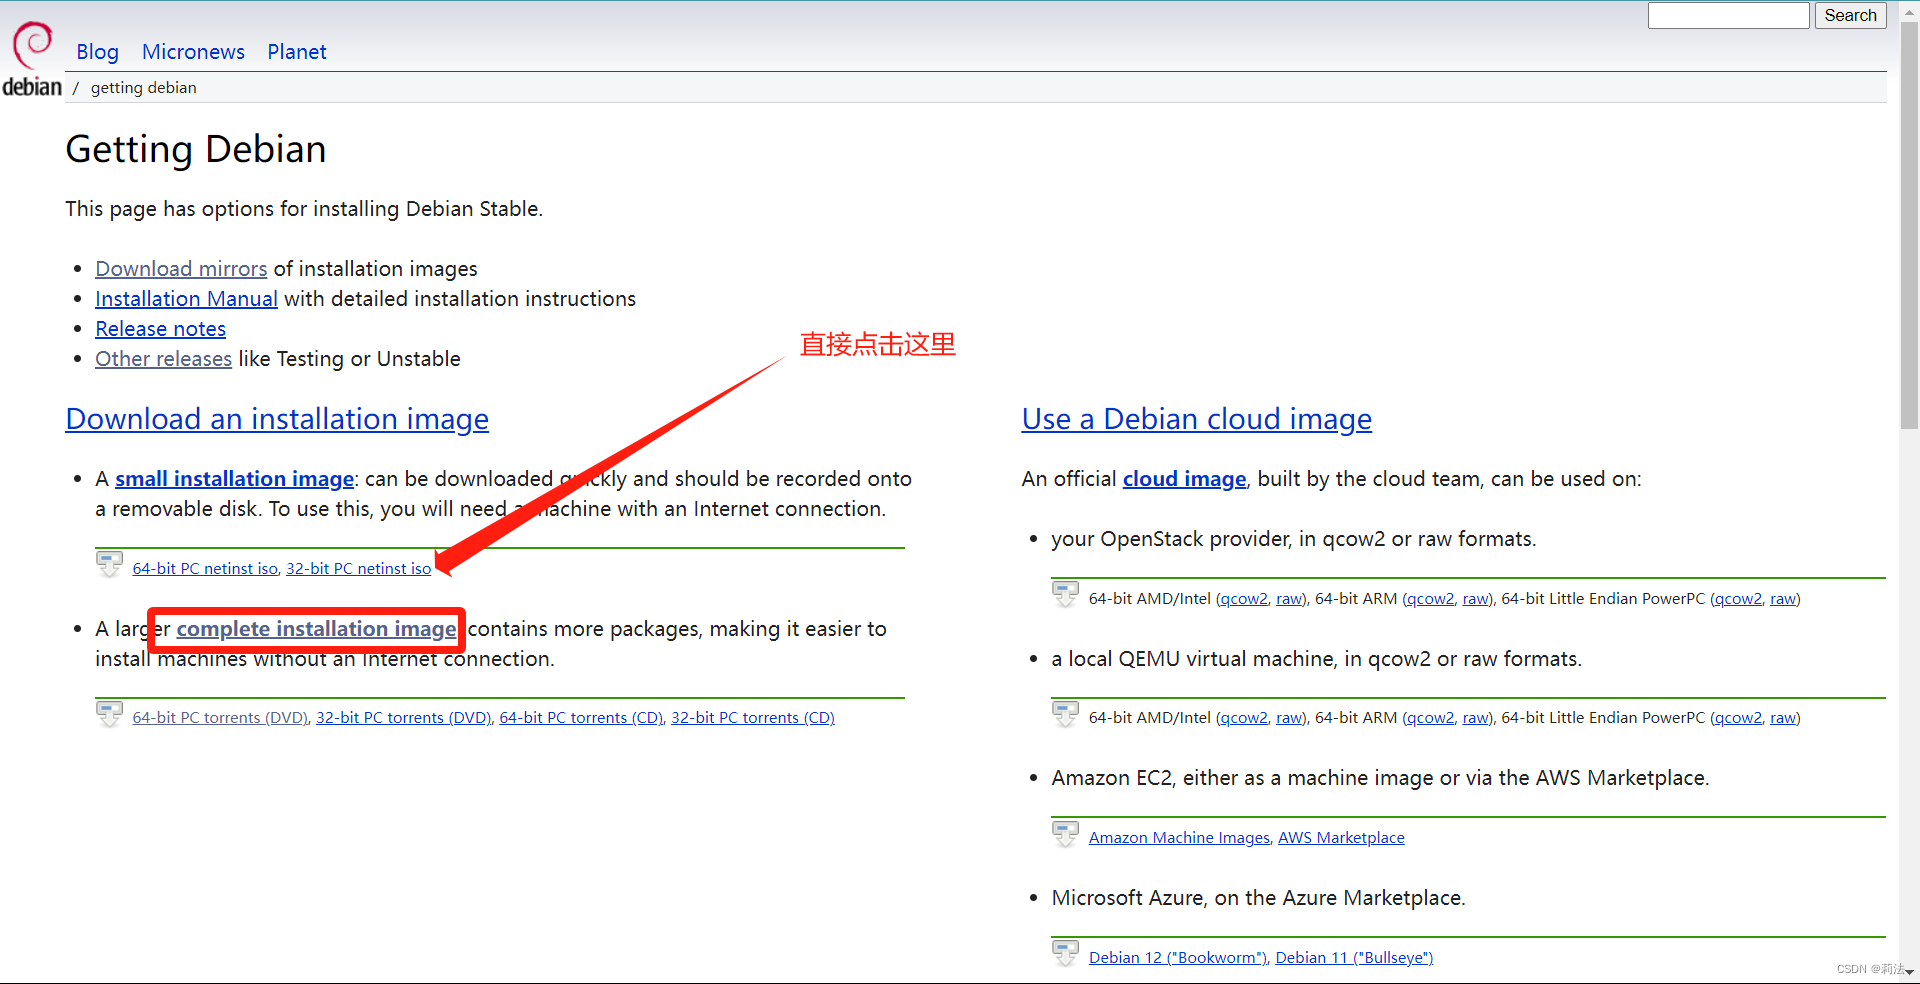1920x984 pixels.
Task: Open the Other releases link
Action: pyautogui.click(x=163, y=359)
